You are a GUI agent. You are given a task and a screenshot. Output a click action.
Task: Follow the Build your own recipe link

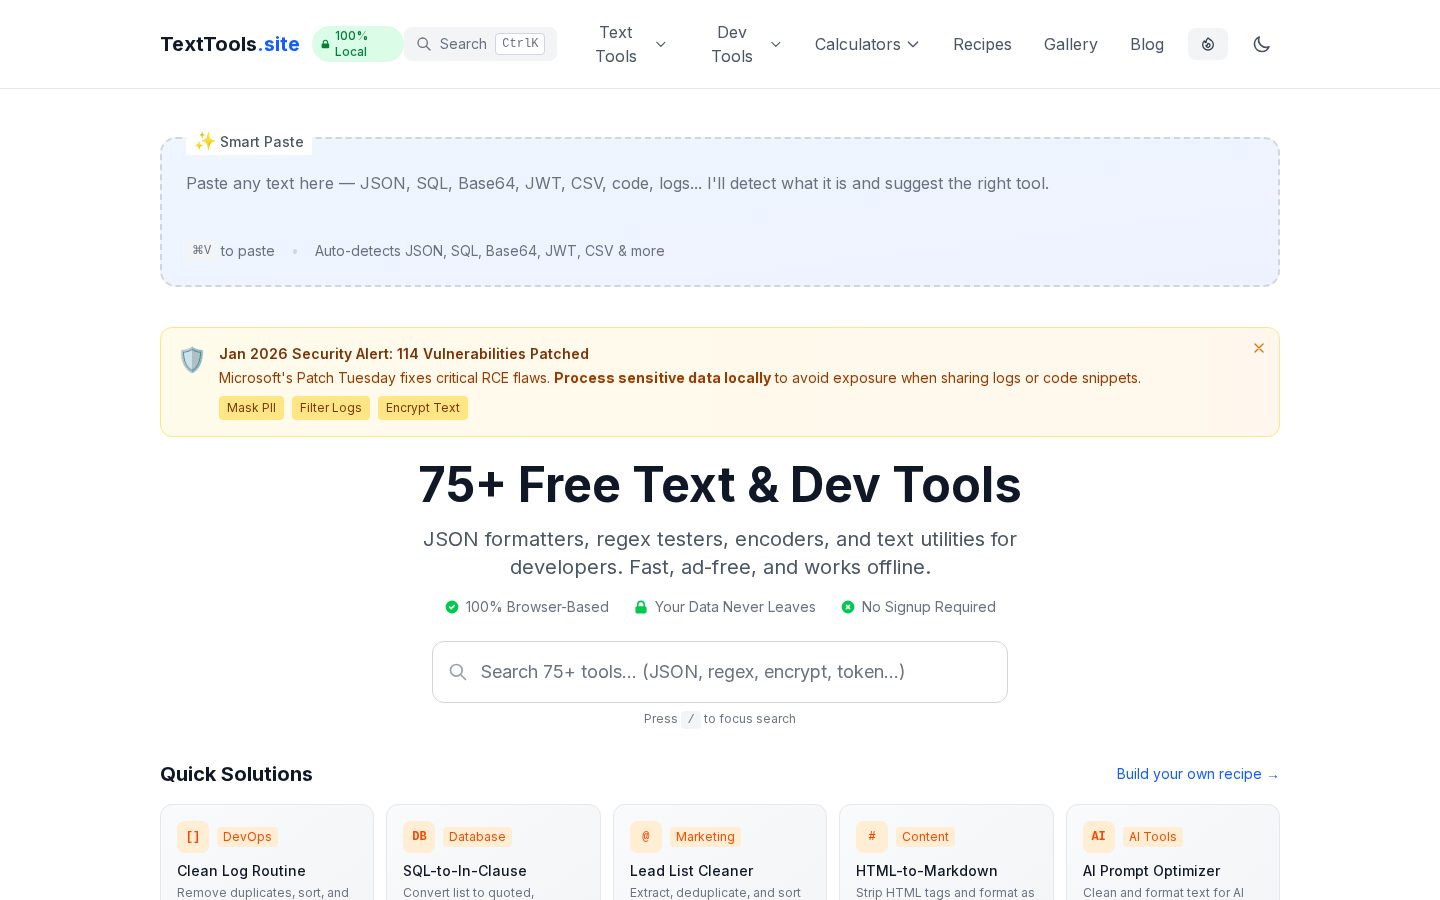(1198, 774)
